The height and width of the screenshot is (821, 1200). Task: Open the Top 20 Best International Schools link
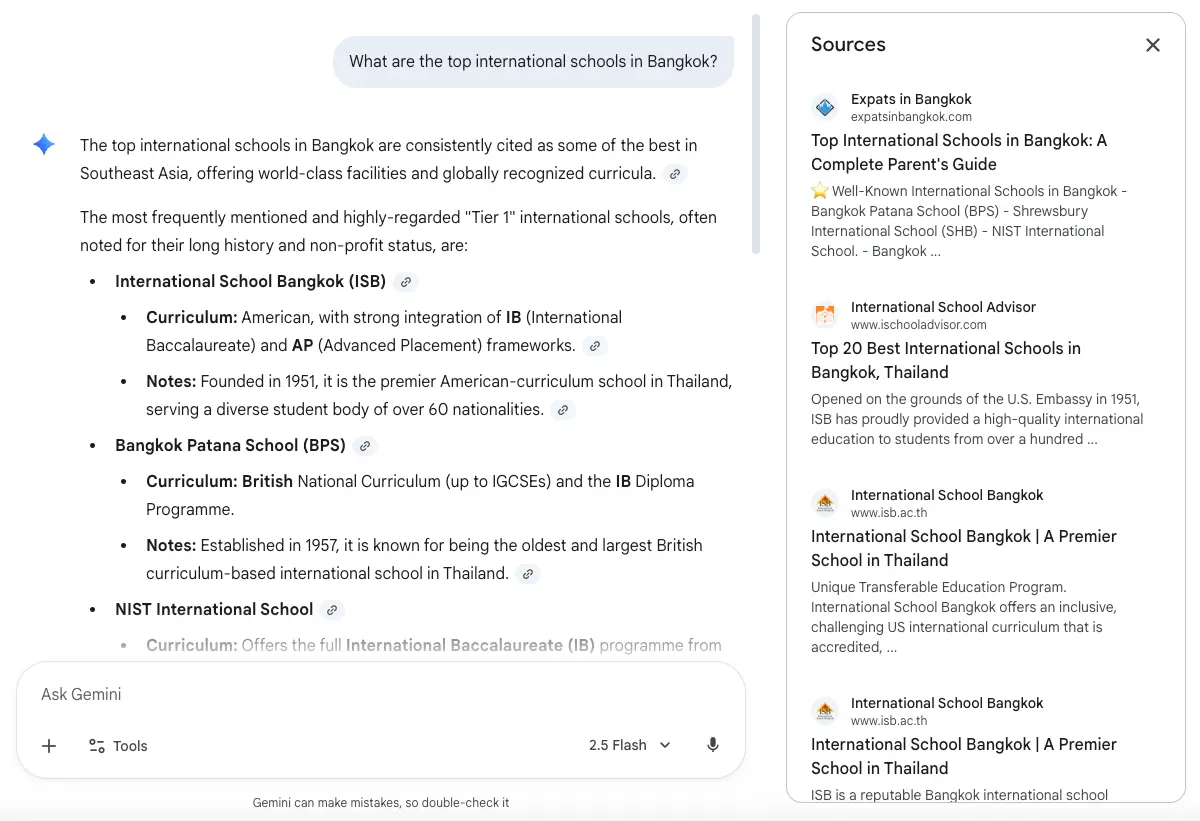(945, 360)
